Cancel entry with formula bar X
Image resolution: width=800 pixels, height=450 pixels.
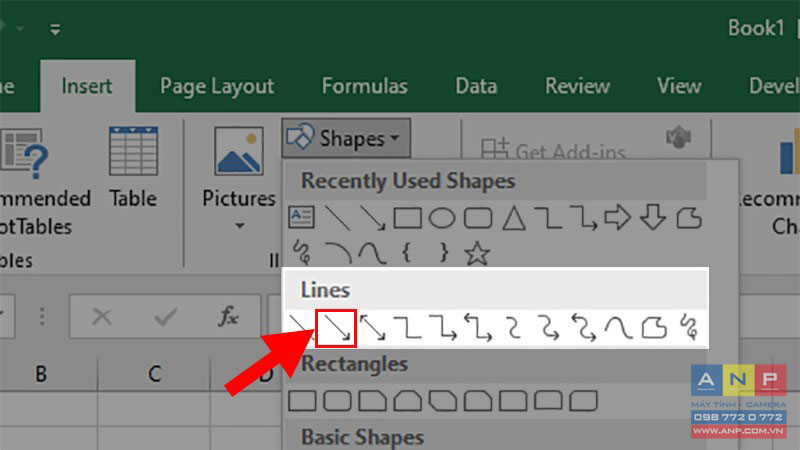[x=102, y=317]
